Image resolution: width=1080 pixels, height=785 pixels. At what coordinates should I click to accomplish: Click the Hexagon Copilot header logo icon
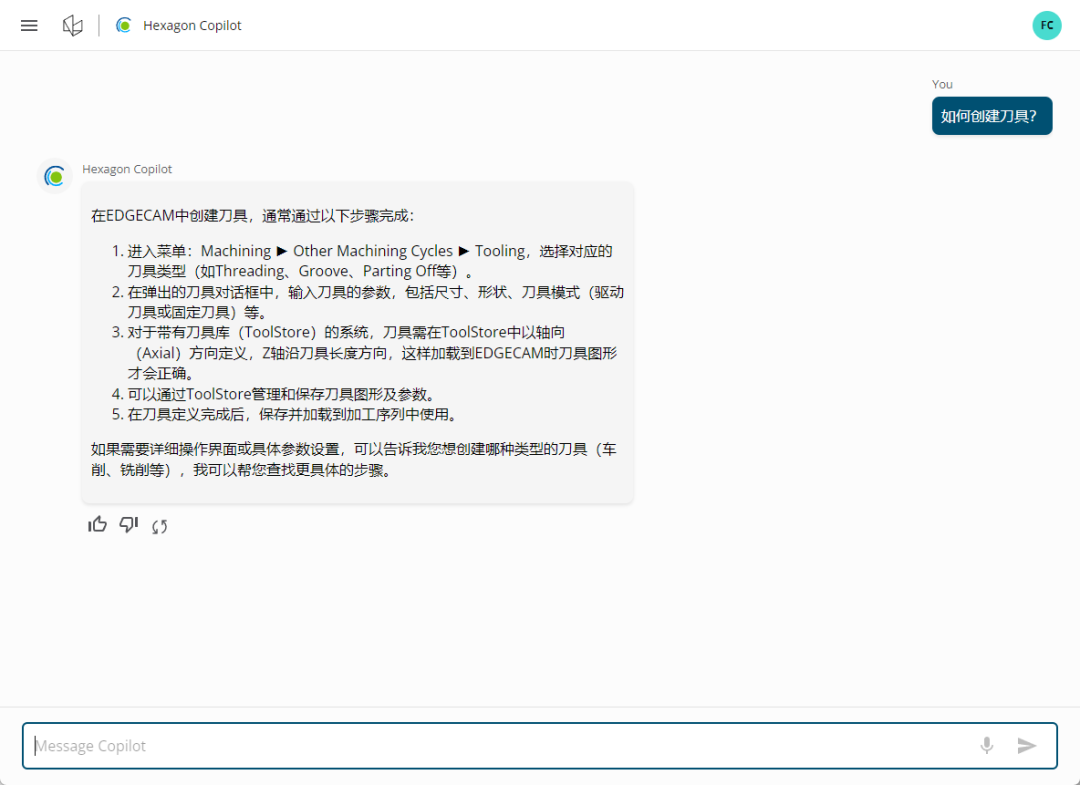click(x=124, y=25)
